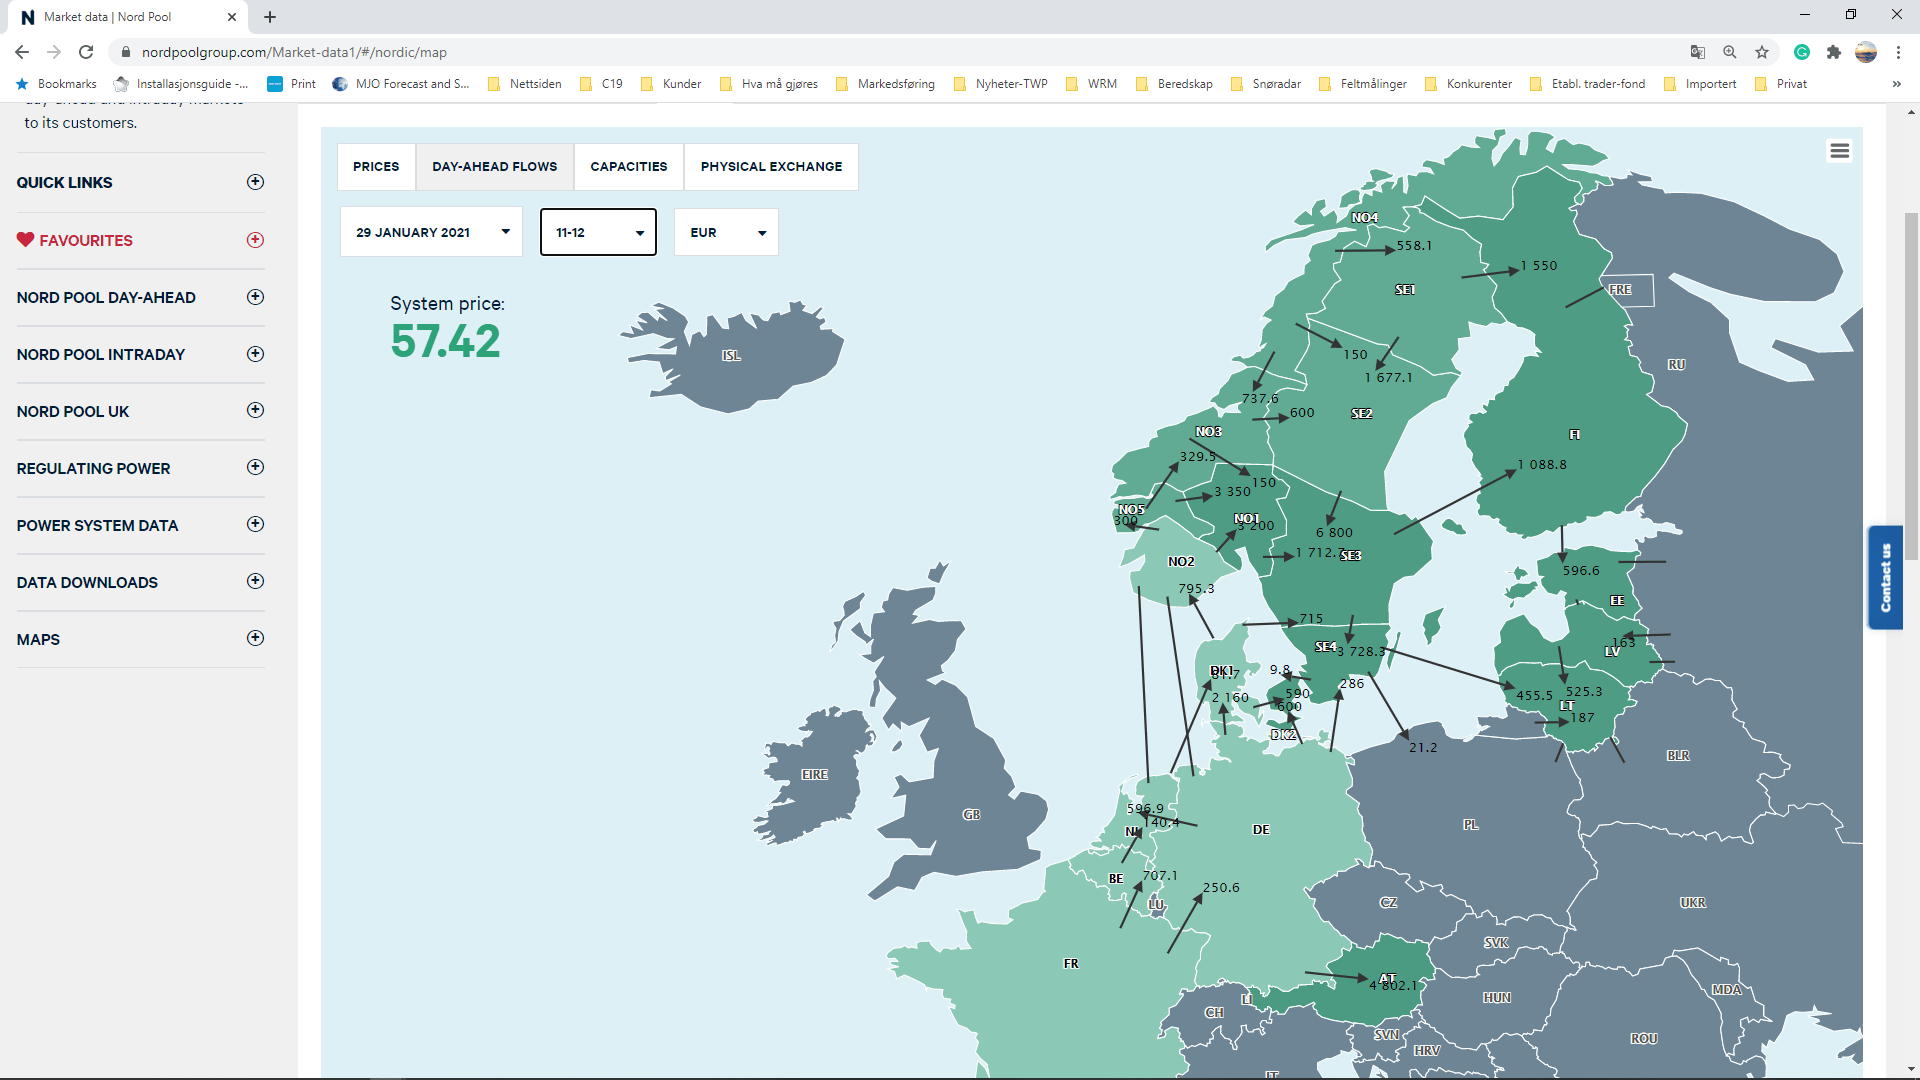Switch to the Capacities tab

[628, 166]
